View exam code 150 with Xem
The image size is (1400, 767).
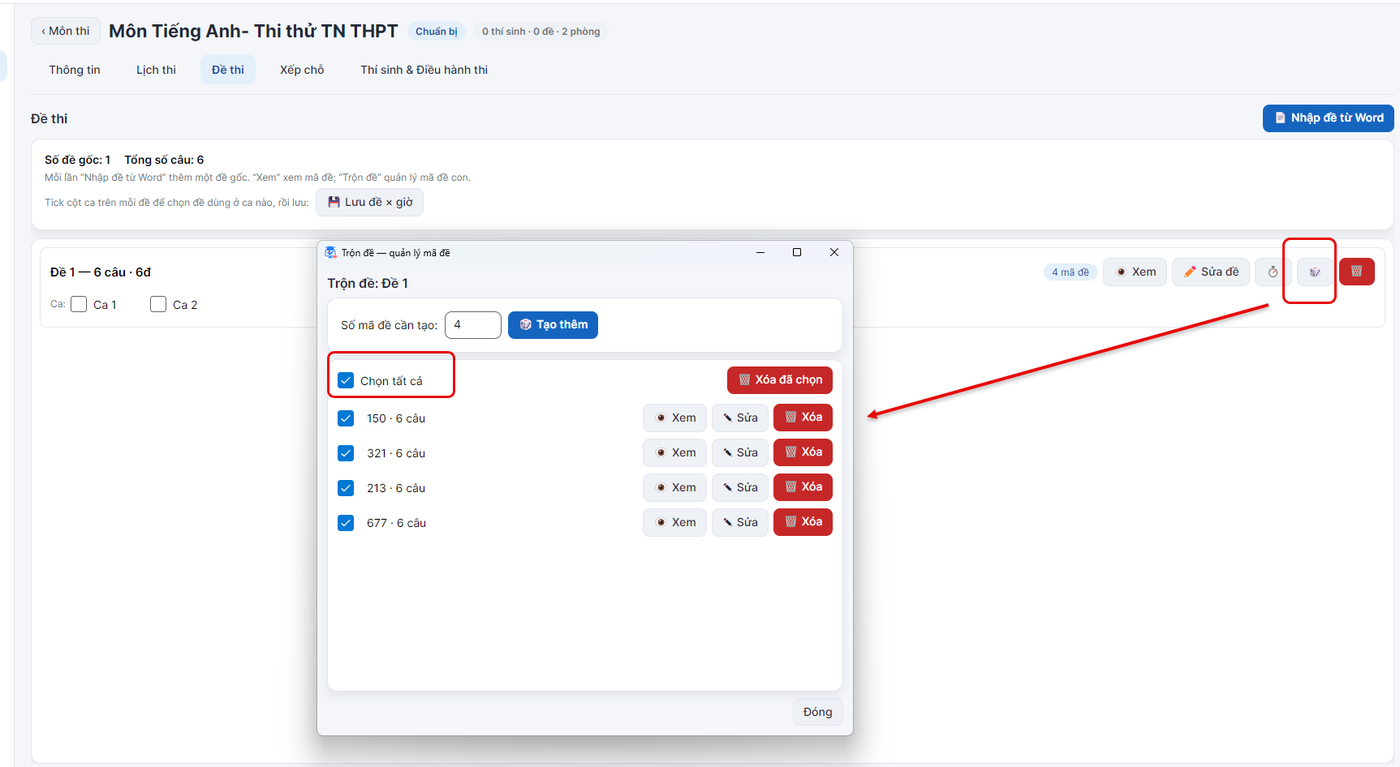(675, 418)
